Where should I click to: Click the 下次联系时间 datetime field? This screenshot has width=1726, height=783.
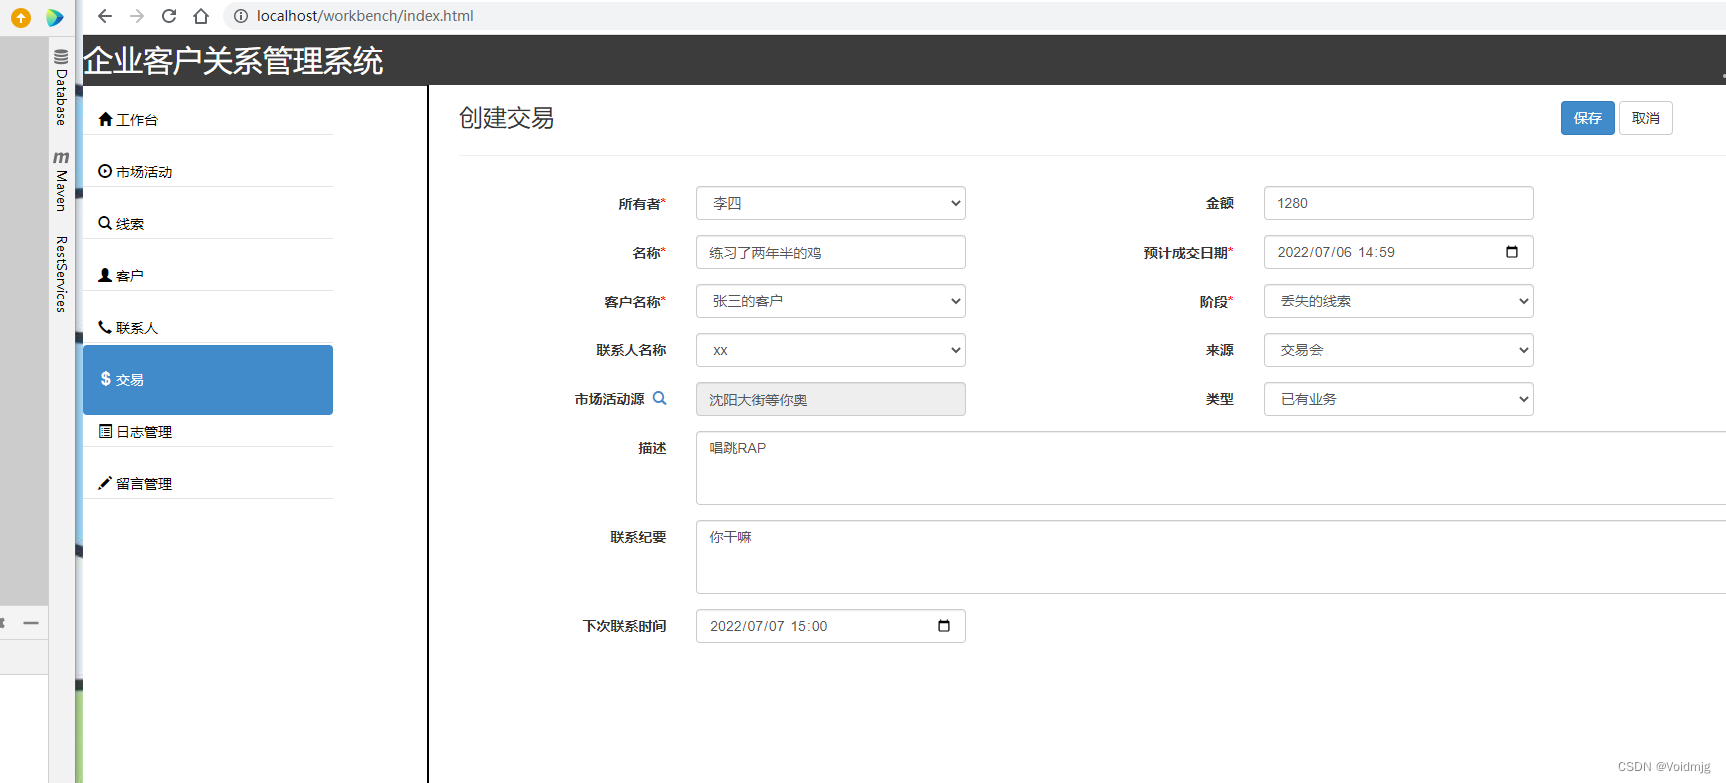click(831, 626)
